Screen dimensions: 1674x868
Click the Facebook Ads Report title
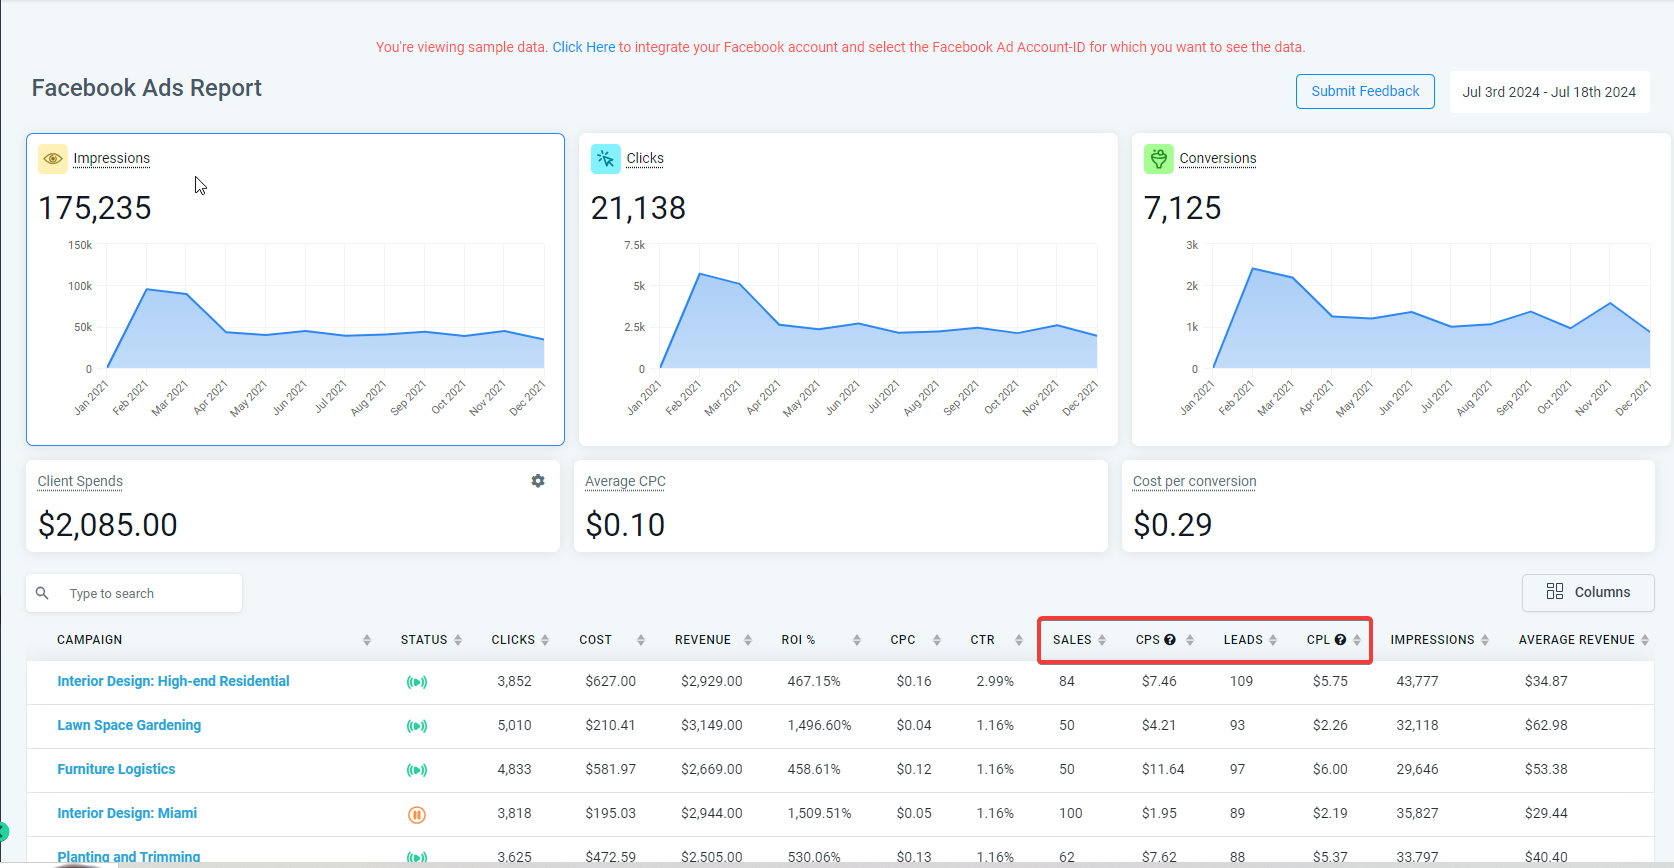point(146,88)
